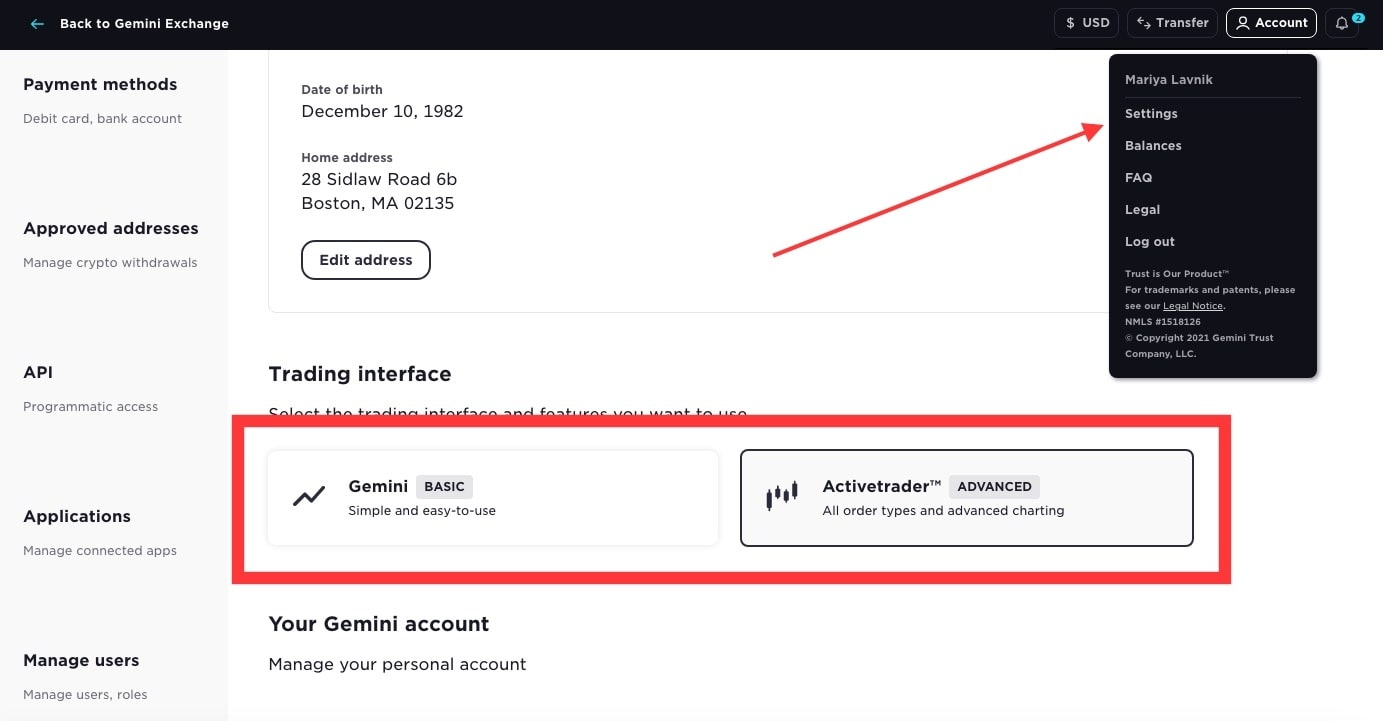Open the API programmatic access section

click(37, 372)
